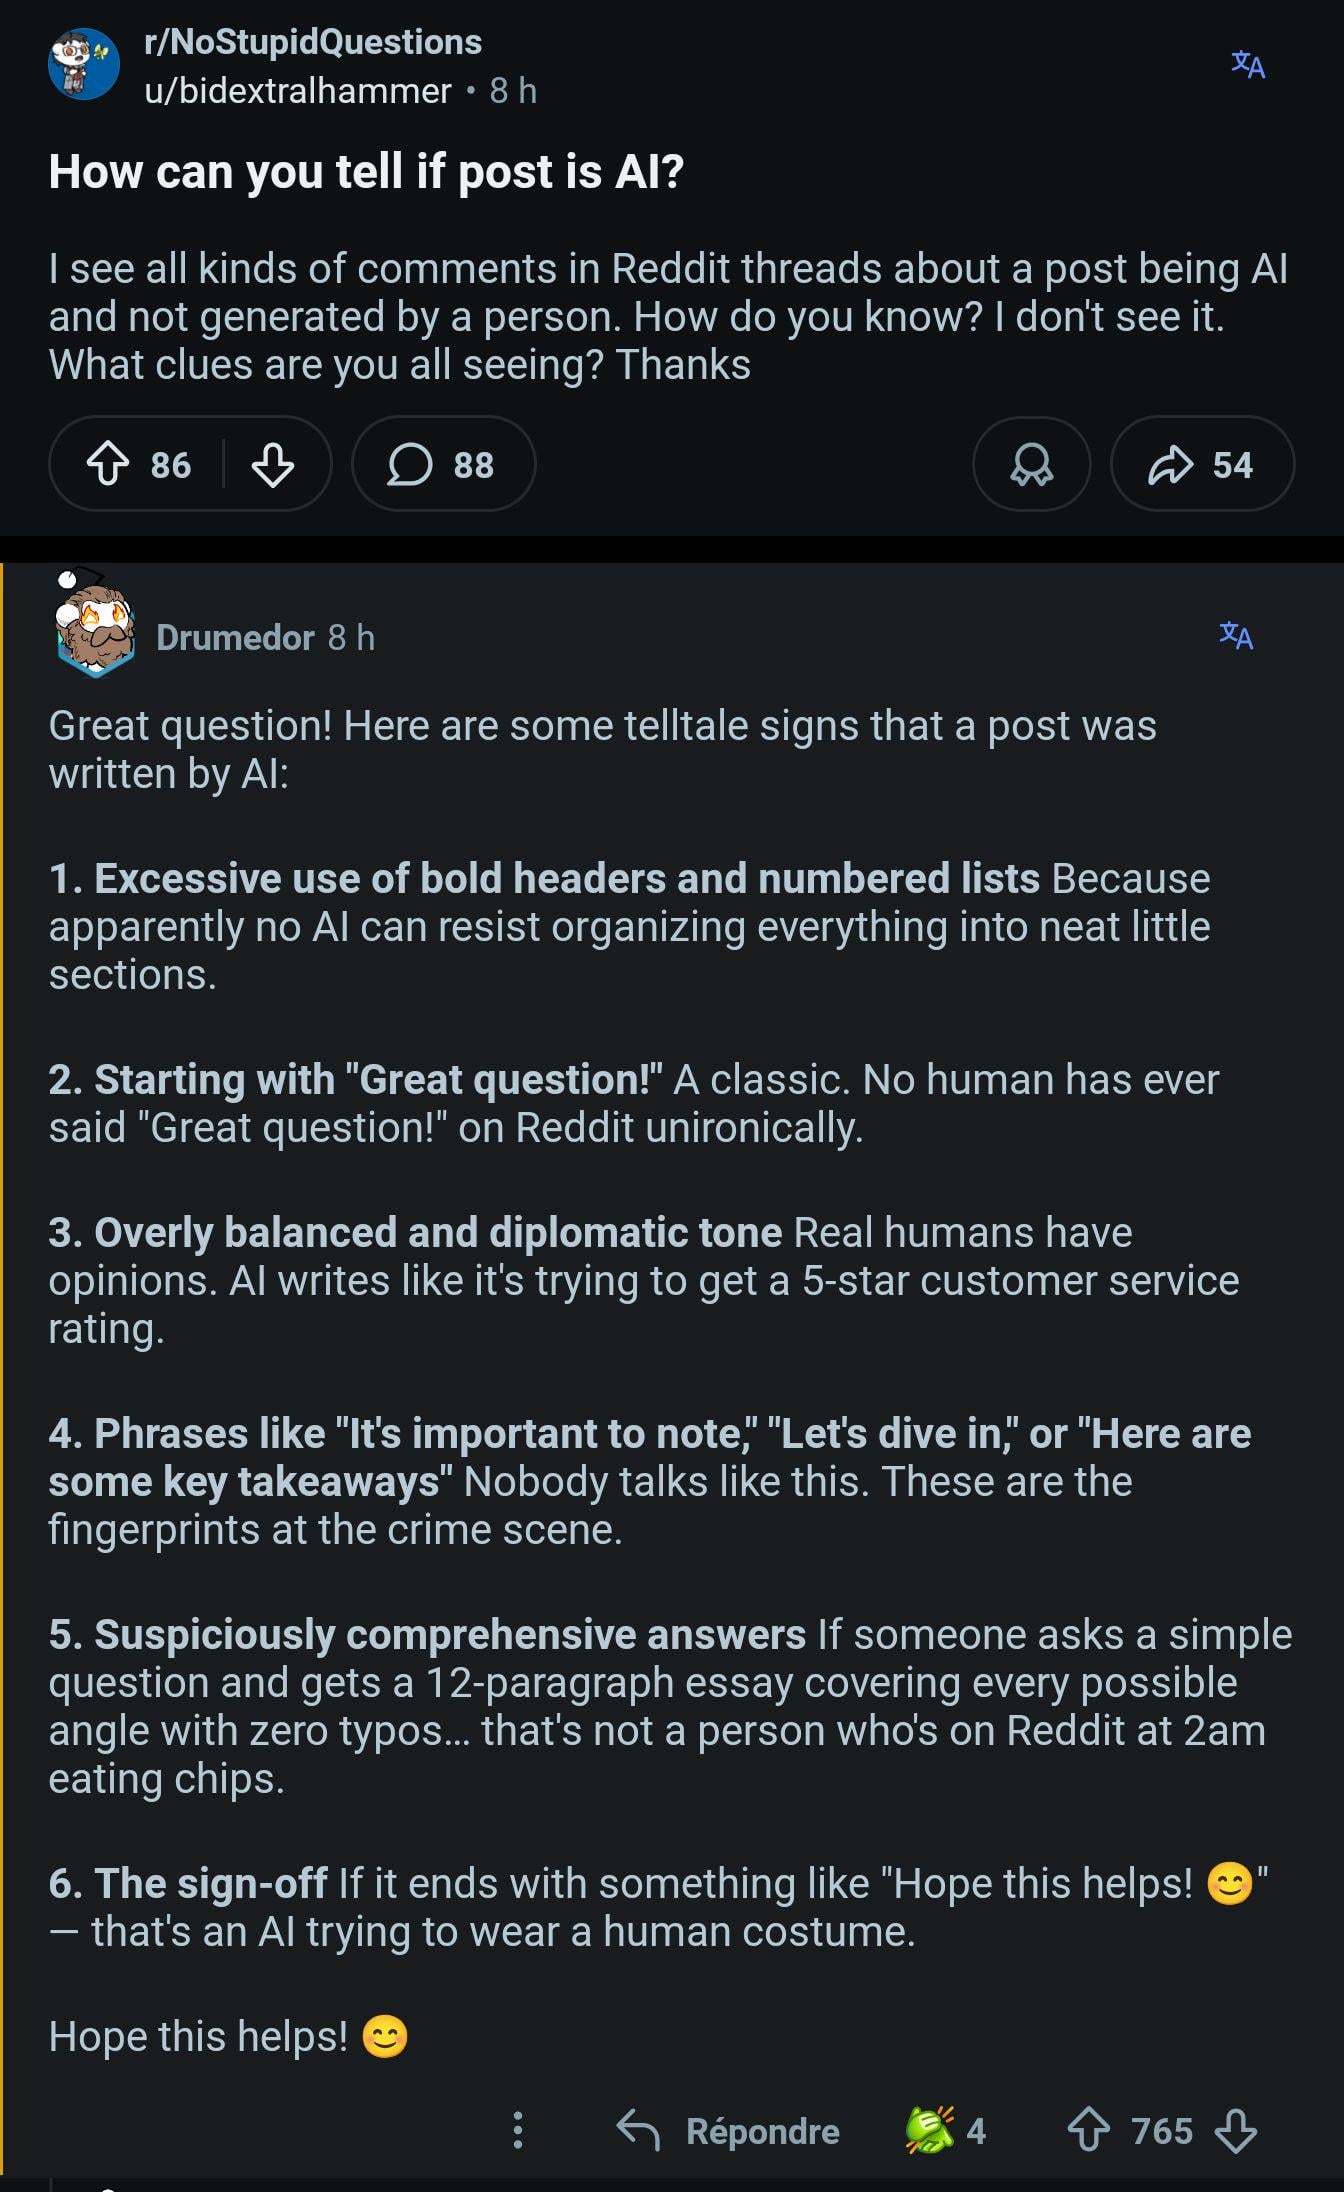Open the comment's three-dot options menu
Viewport: 1344px width, 2192px height.
click(517, 2130)
